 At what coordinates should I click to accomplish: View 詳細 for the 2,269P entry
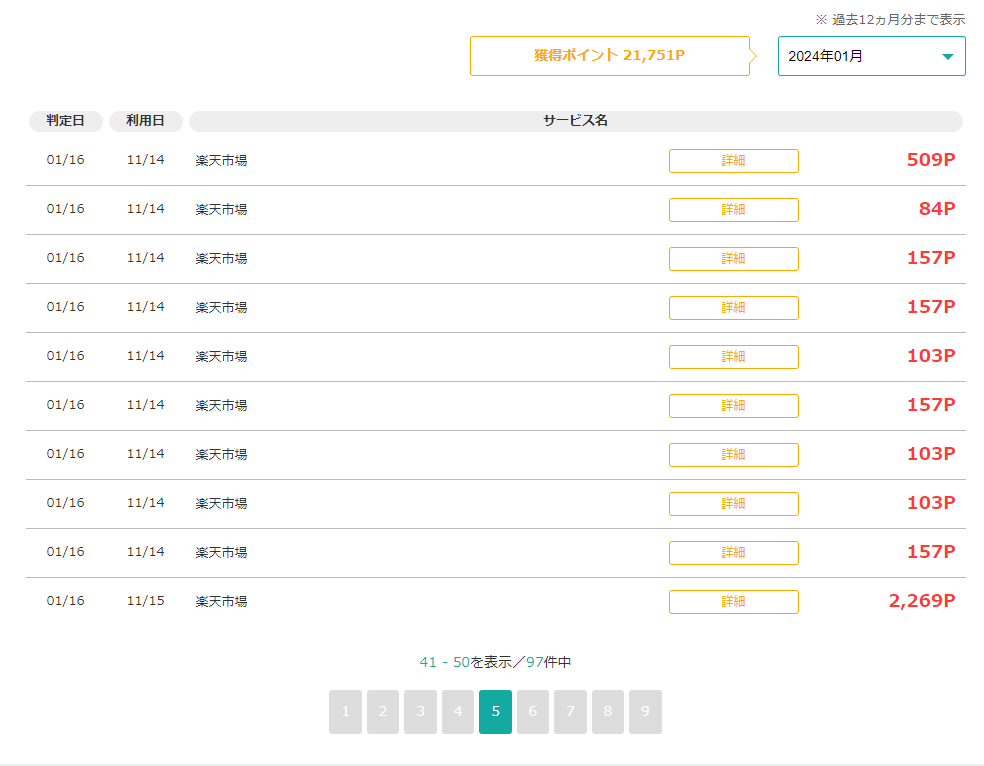[x=733, y=602]
